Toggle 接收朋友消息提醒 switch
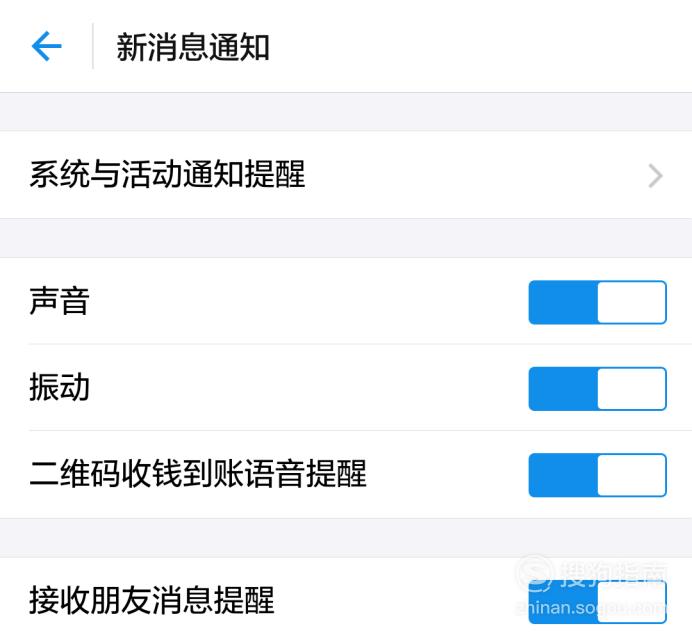 point(598,602)
